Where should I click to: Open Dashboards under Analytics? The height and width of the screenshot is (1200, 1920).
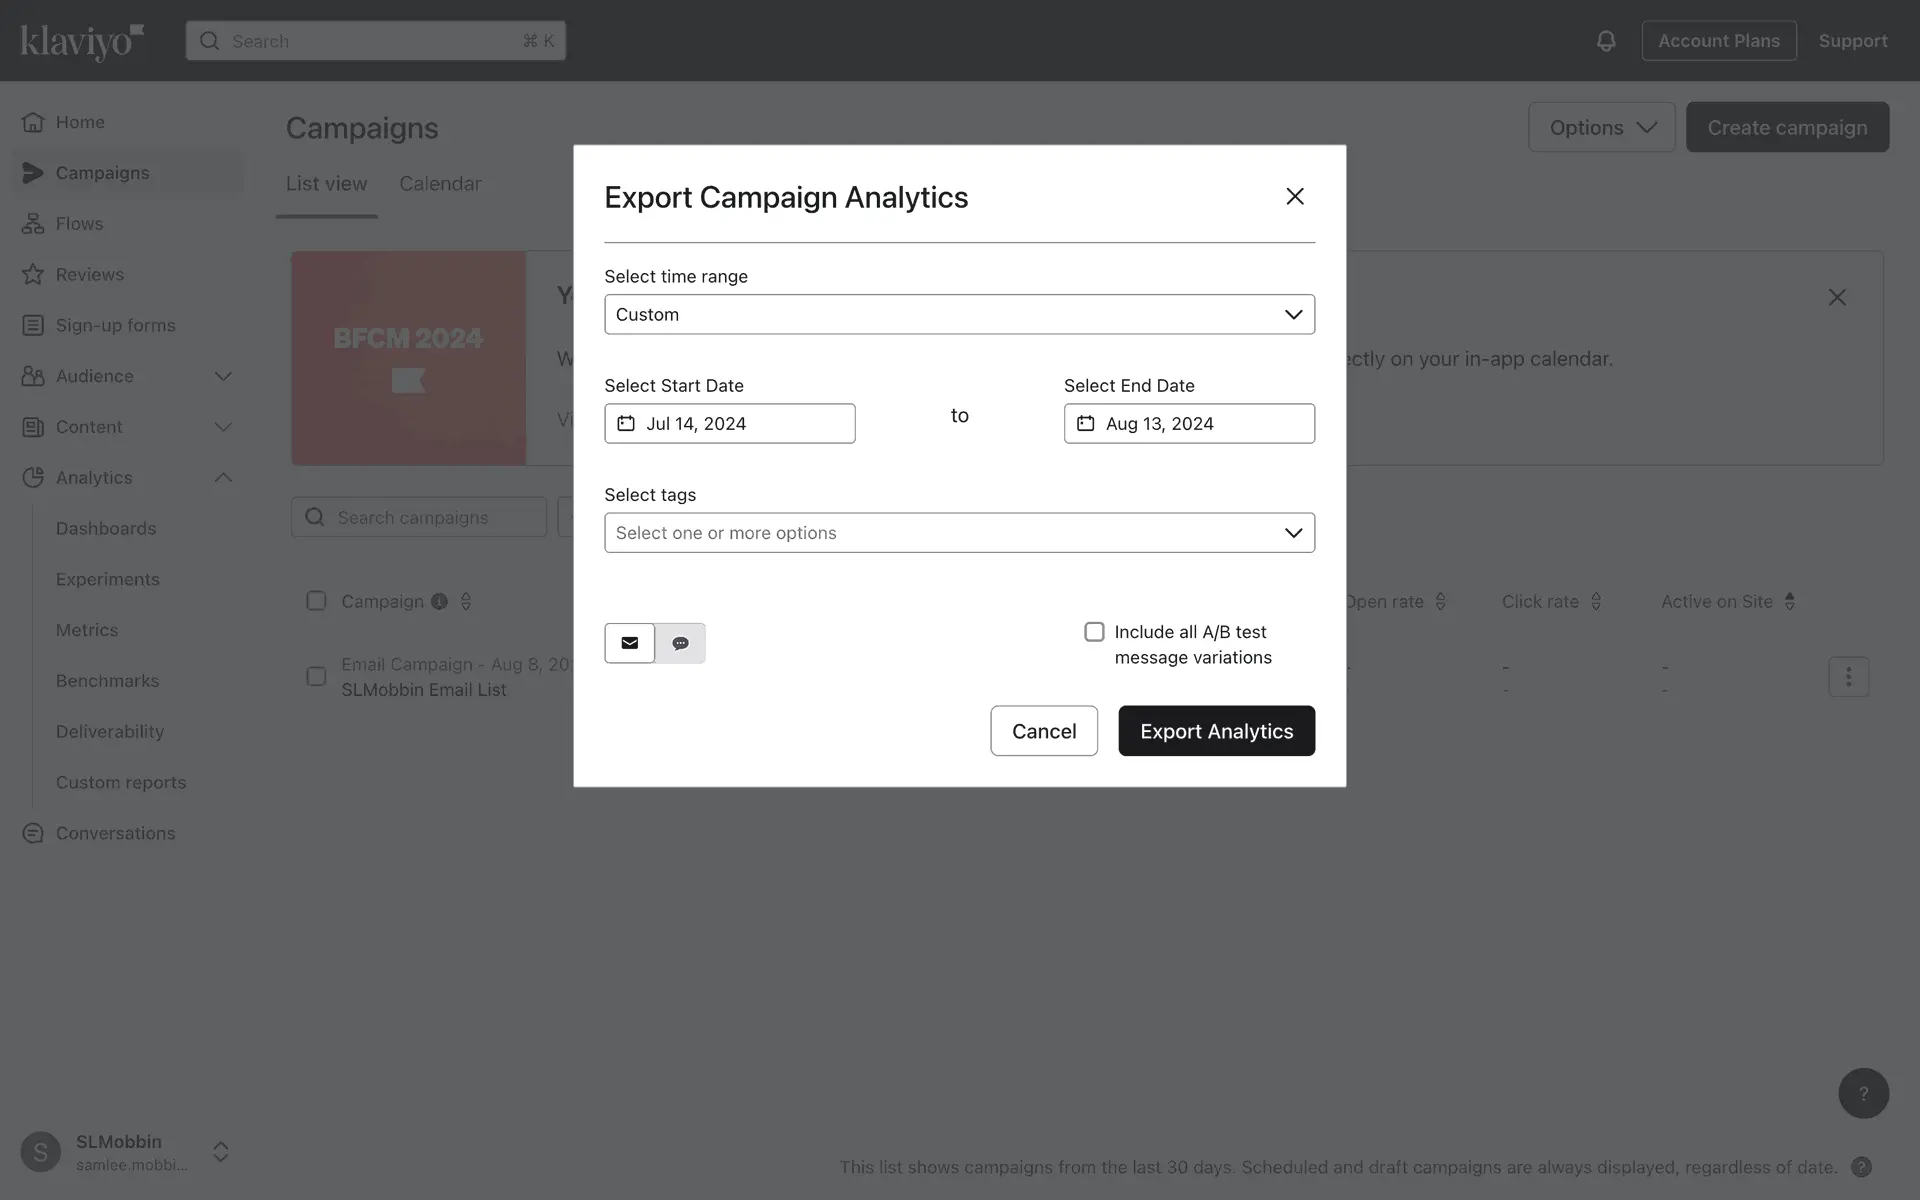(106, 529)
